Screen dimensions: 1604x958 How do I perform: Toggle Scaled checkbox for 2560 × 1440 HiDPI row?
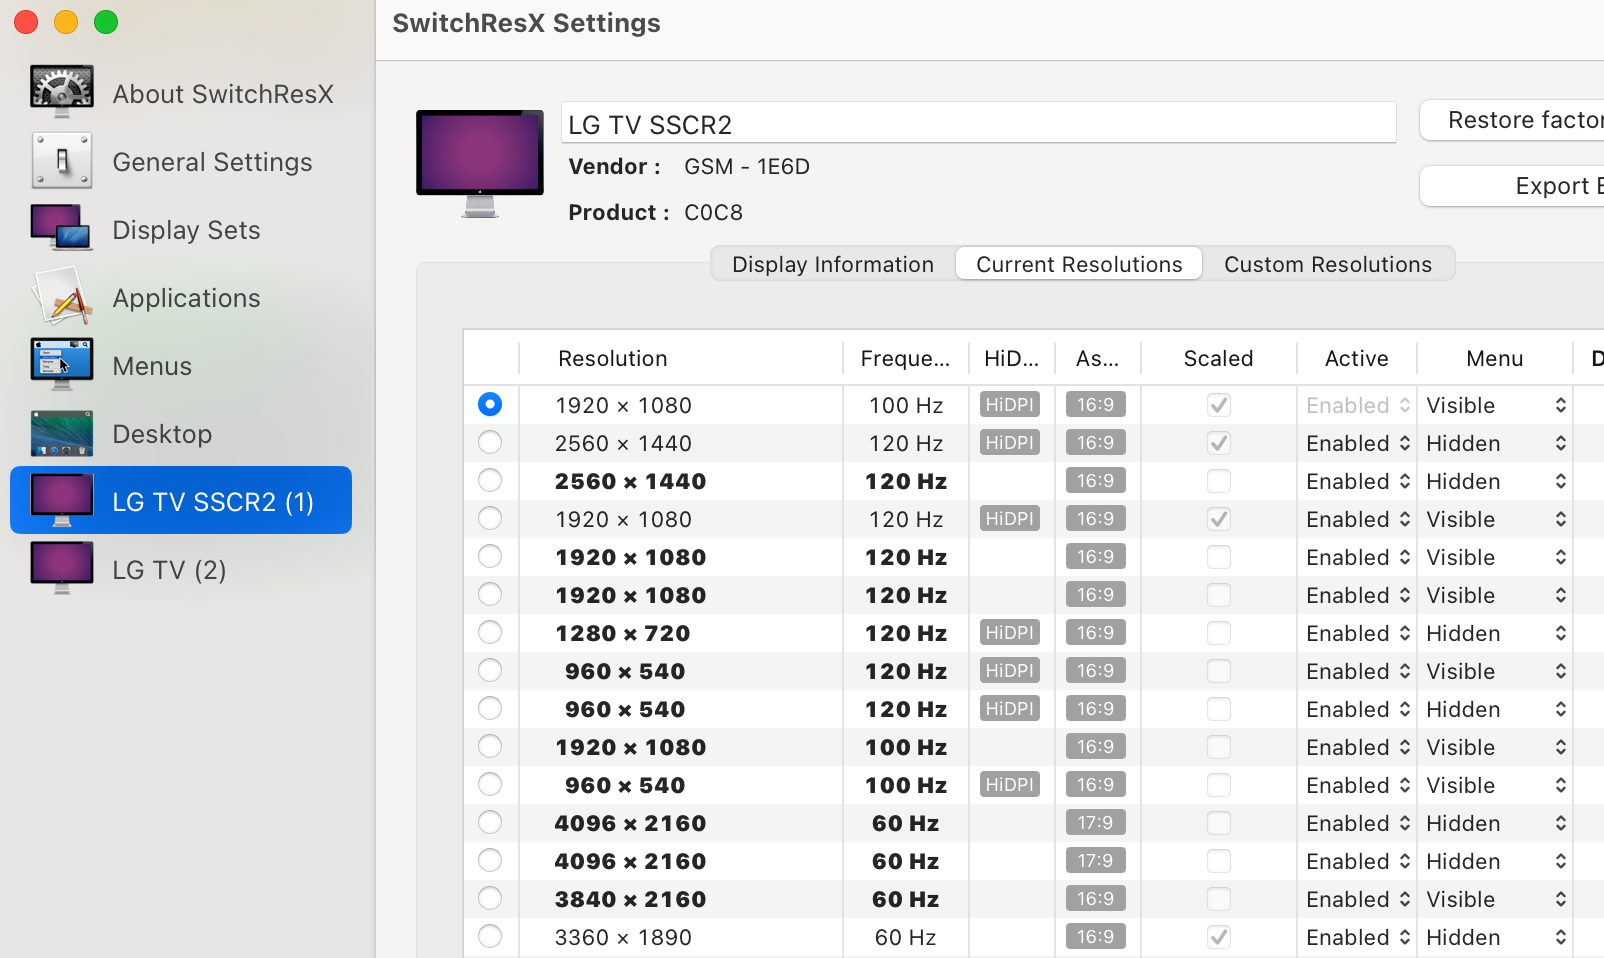pos(1218,443)
